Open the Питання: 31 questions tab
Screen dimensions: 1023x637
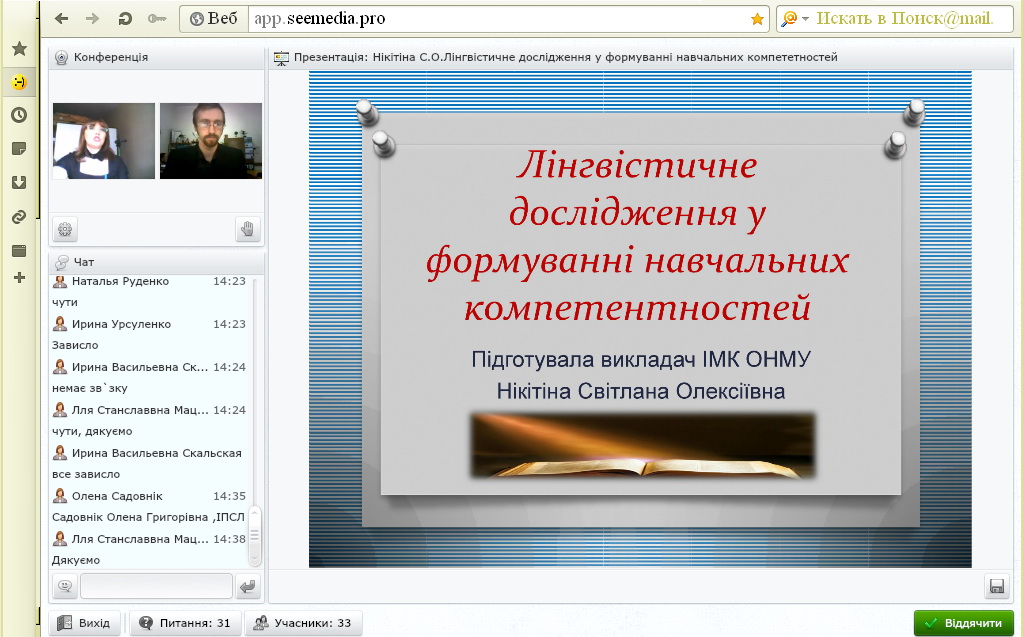click(185, 623)
